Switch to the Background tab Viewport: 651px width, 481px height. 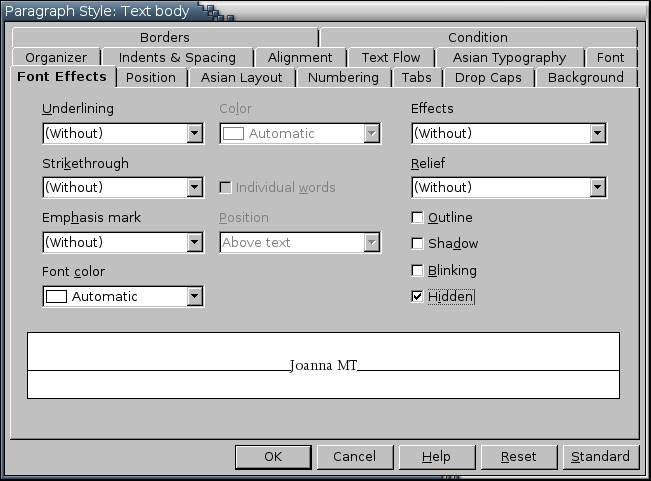click(586, 77)
